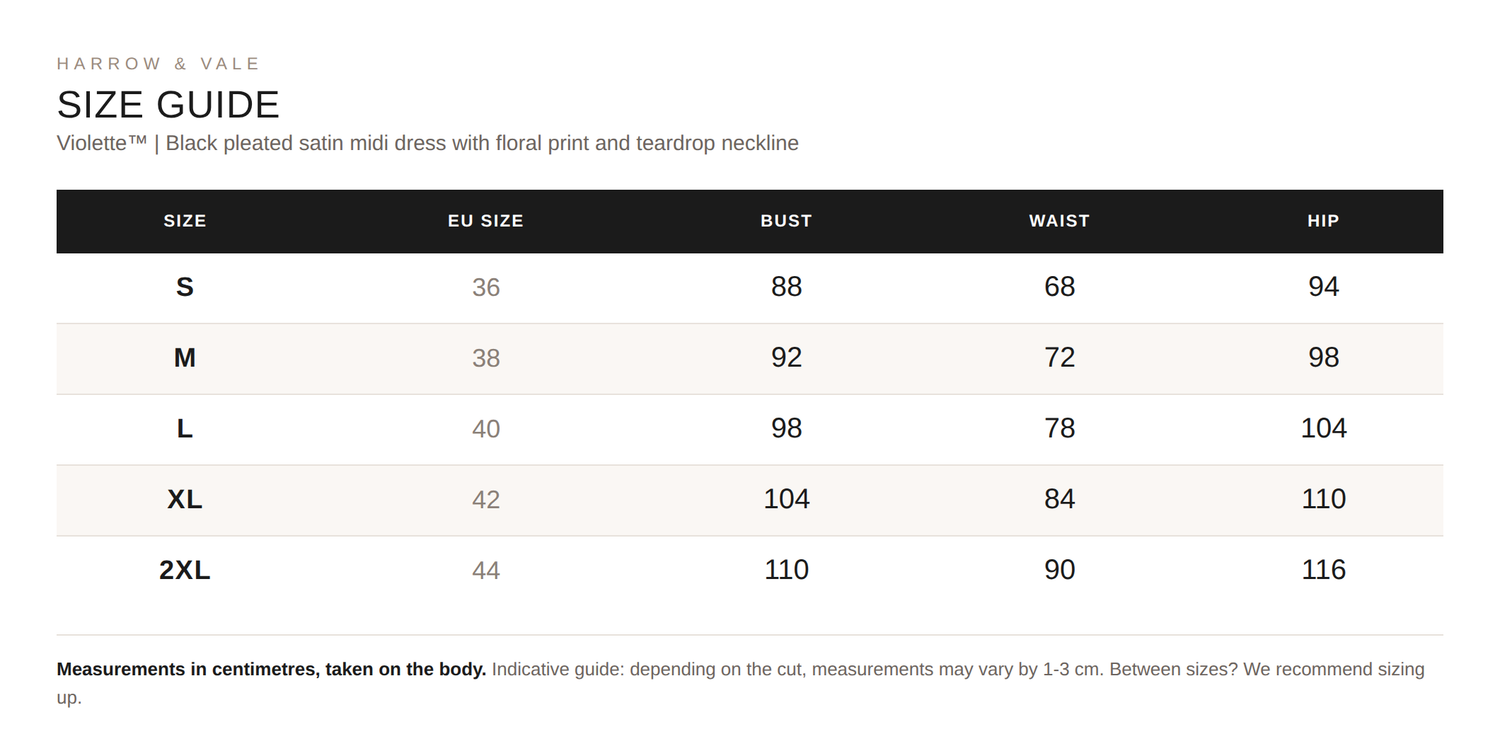Click the HIP column header
The width and height of the screenshot is (1500, 756).
[1323, 221]
